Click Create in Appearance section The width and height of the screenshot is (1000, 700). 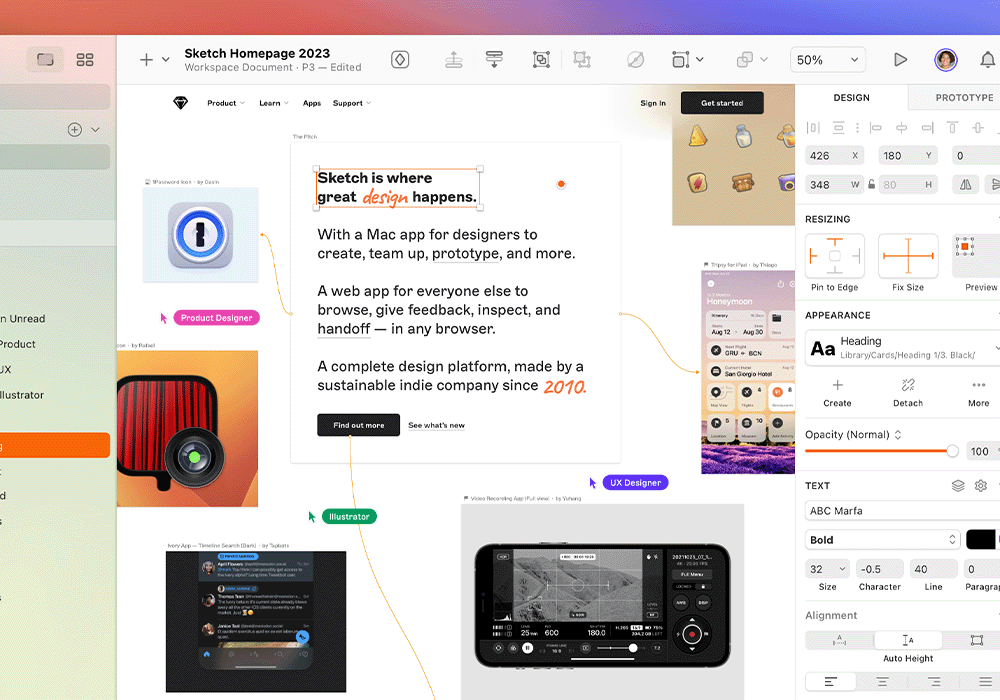(x=837, y=393)
